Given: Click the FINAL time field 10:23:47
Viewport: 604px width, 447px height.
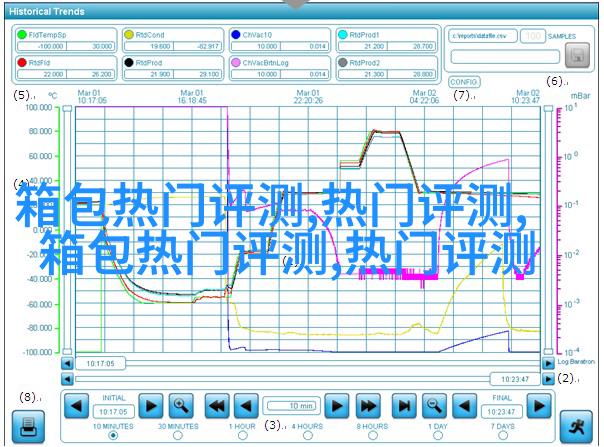Looking at the screenshot, I should point(501,412).
